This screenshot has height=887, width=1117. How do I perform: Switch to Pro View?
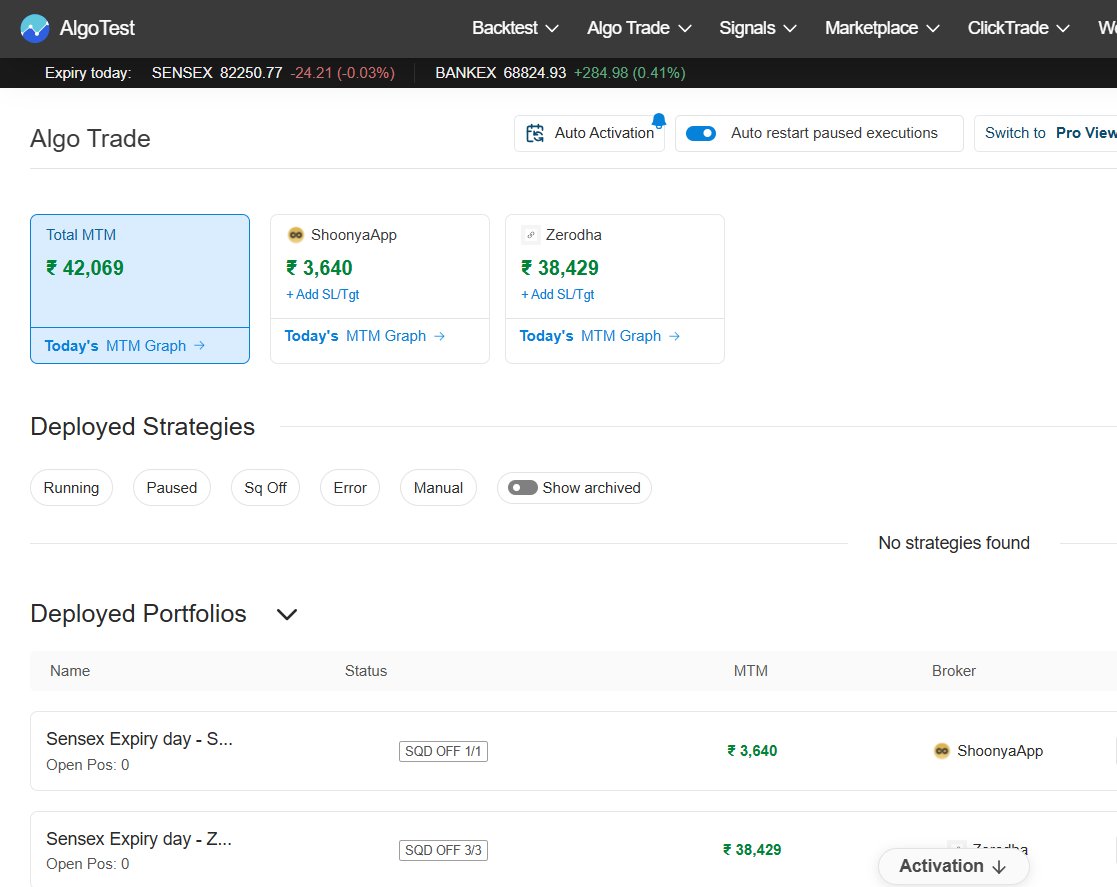point(1045,133)
